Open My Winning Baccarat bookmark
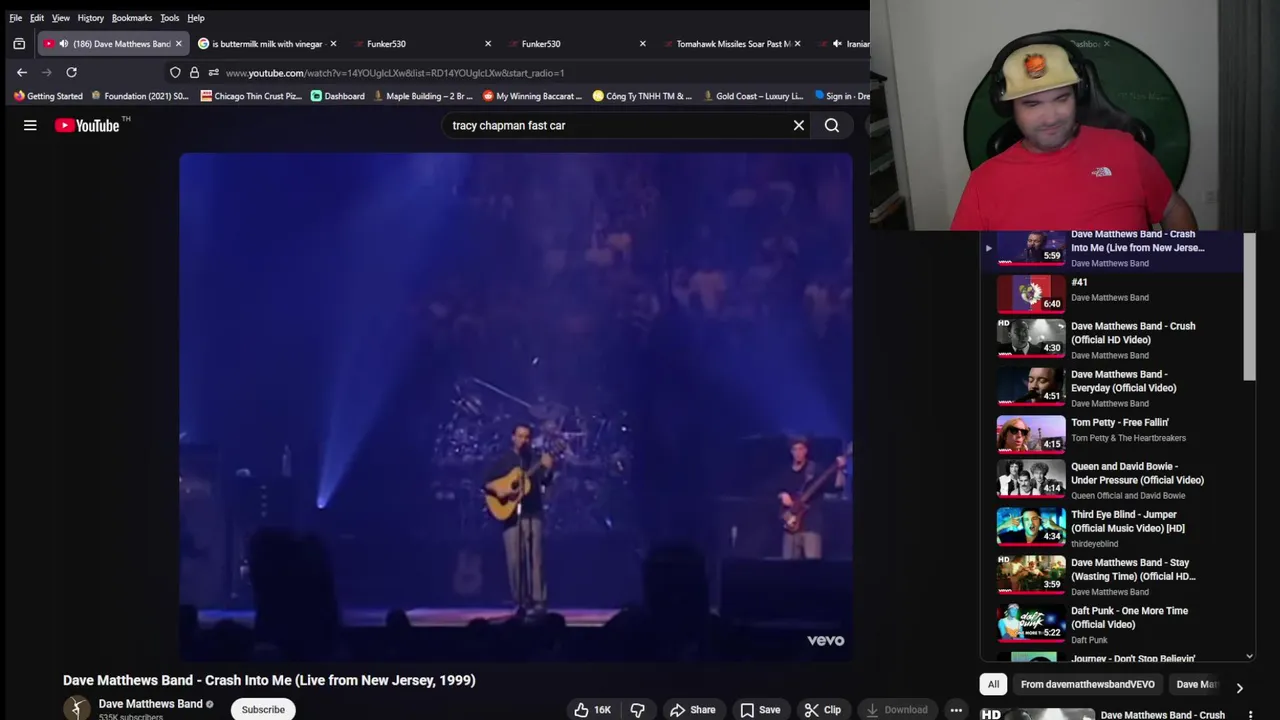Screen dimensions: 1280x720 (x=532, y=96)
